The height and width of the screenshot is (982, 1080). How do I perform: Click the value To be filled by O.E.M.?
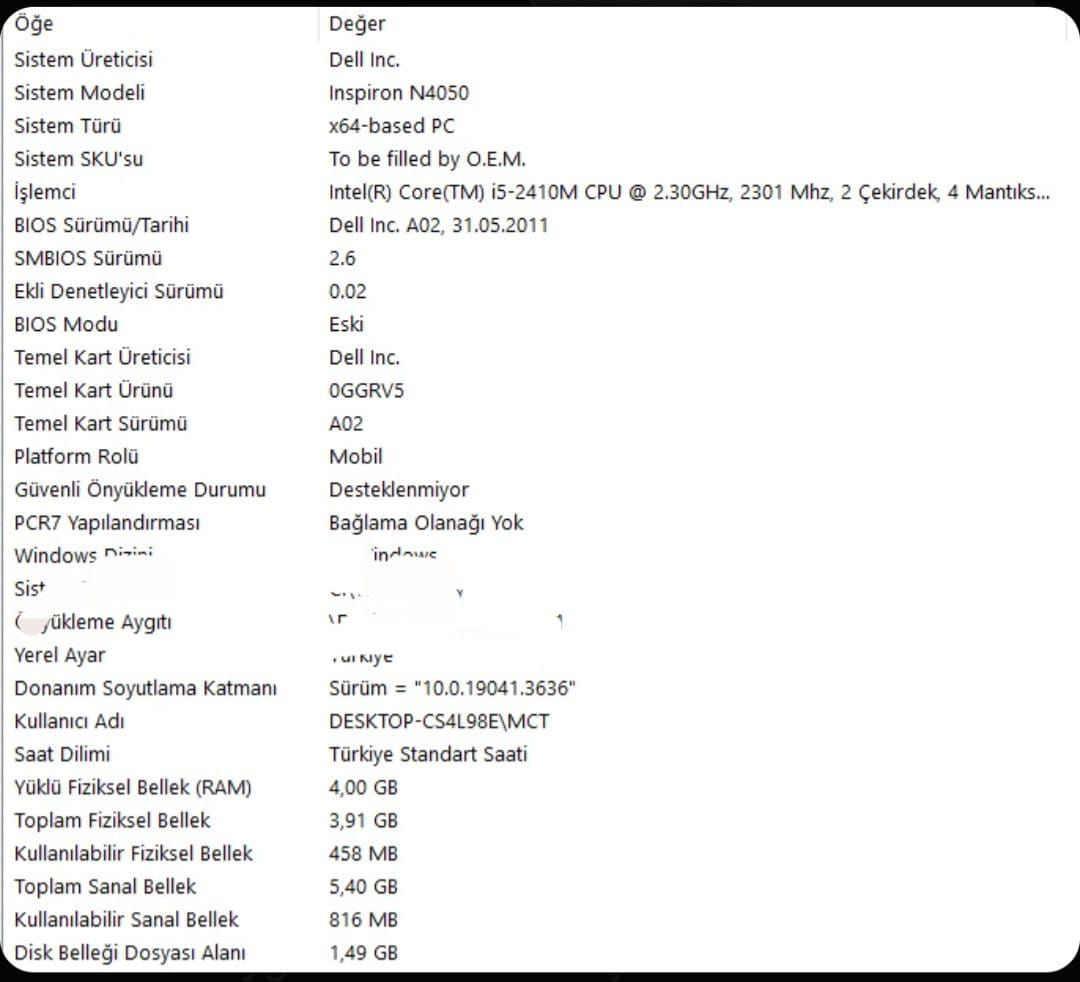click(427, 159)
